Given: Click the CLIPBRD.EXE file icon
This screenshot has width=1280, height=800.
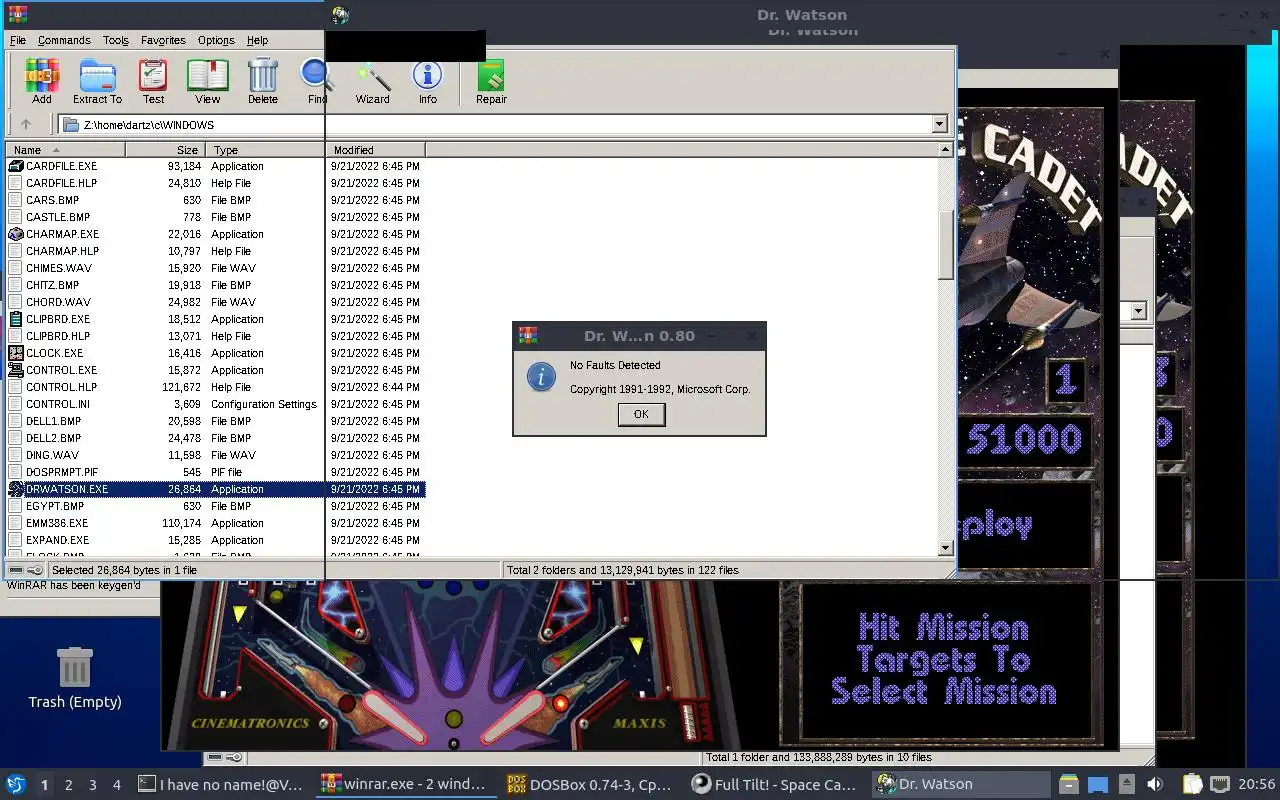Looking at the screenshot, I should pos(16,319).
